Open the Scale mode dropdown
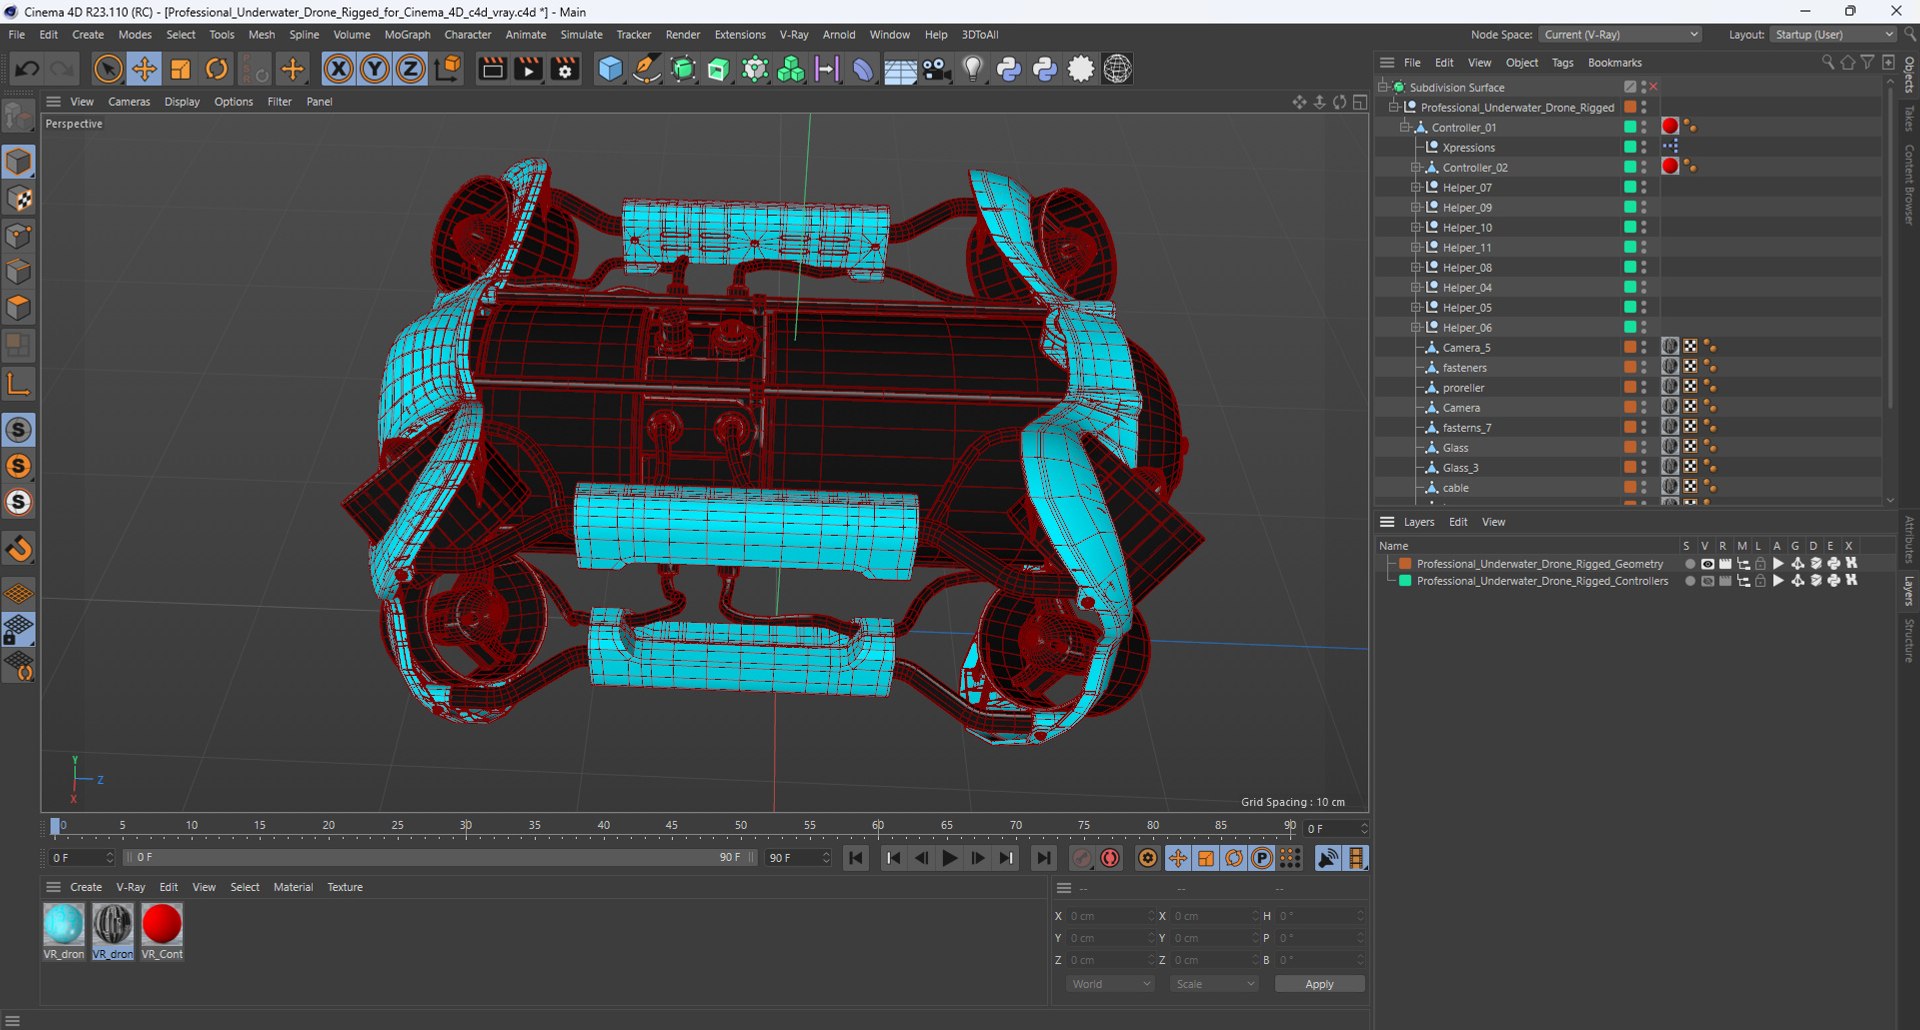Screen dimensions: 1920x1030 coord(1214,984)
